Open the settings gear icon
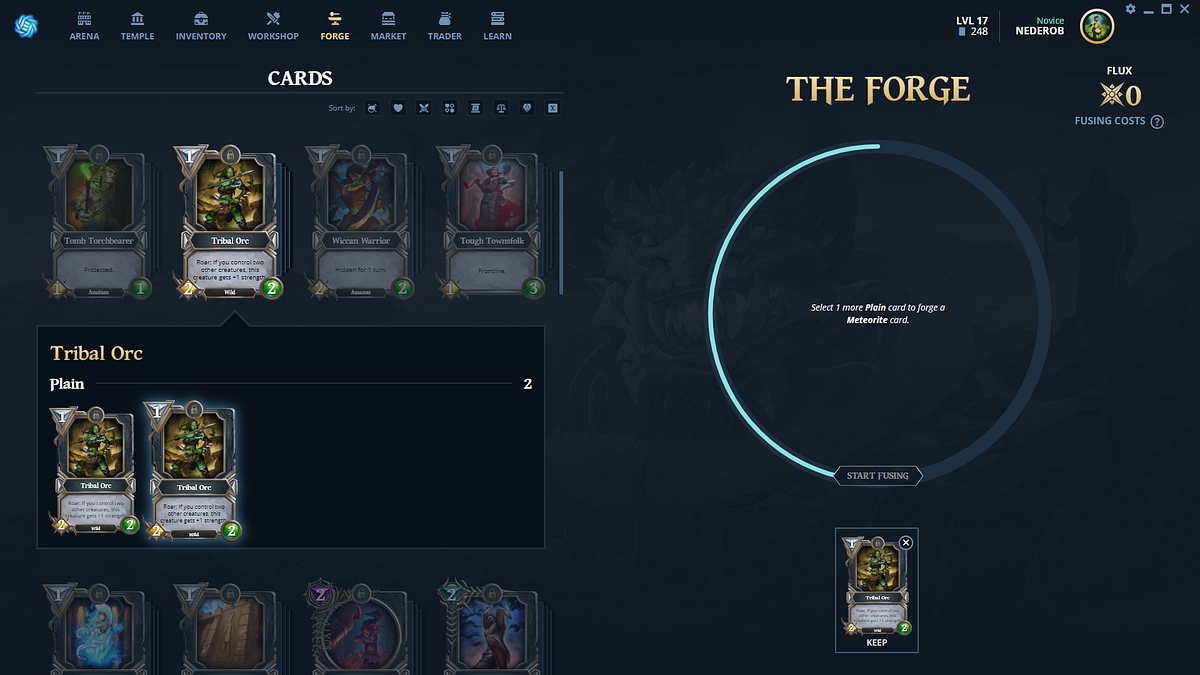Viewport: 1200px width, 675px height. click(1130, 9)
